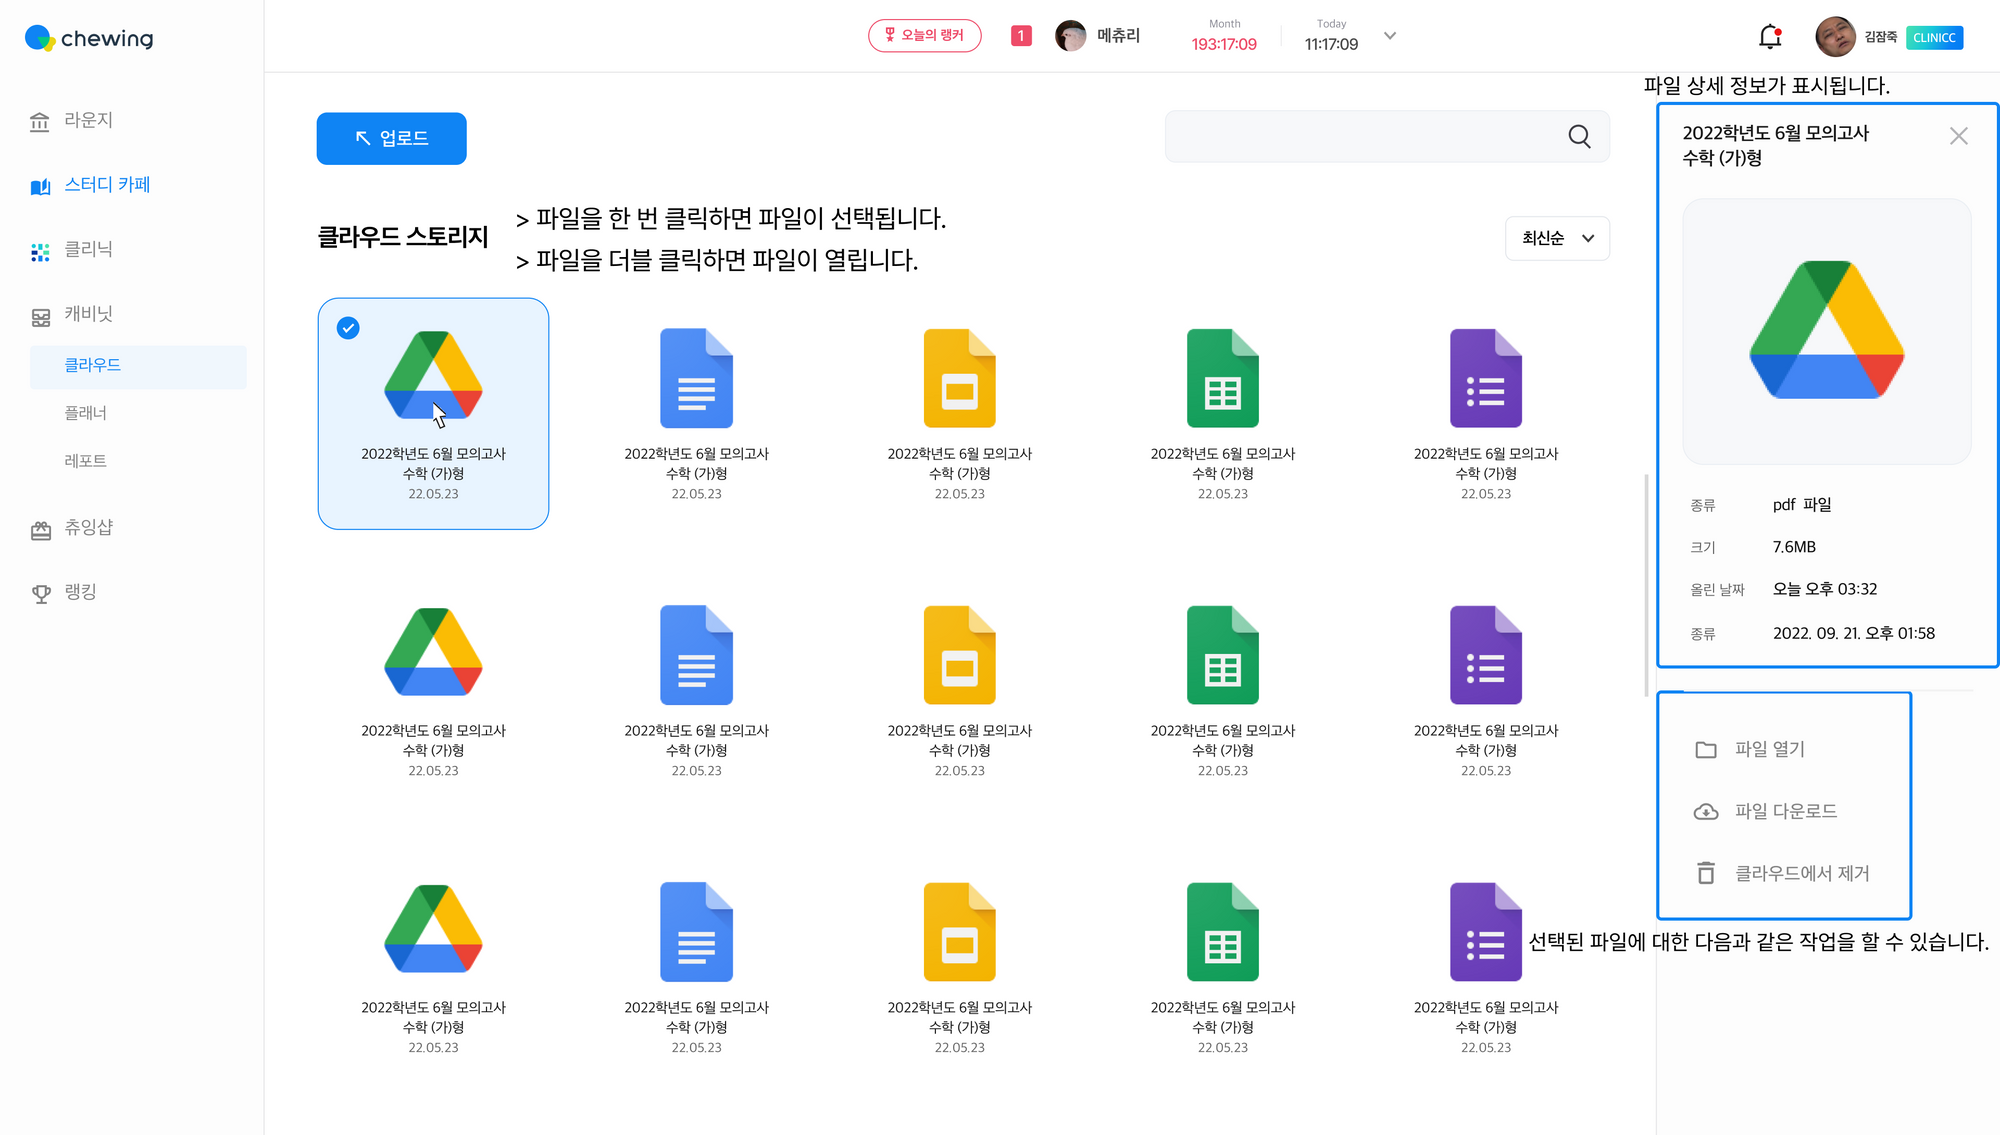Select the second-row Google Forms file

coord(1485,690)
